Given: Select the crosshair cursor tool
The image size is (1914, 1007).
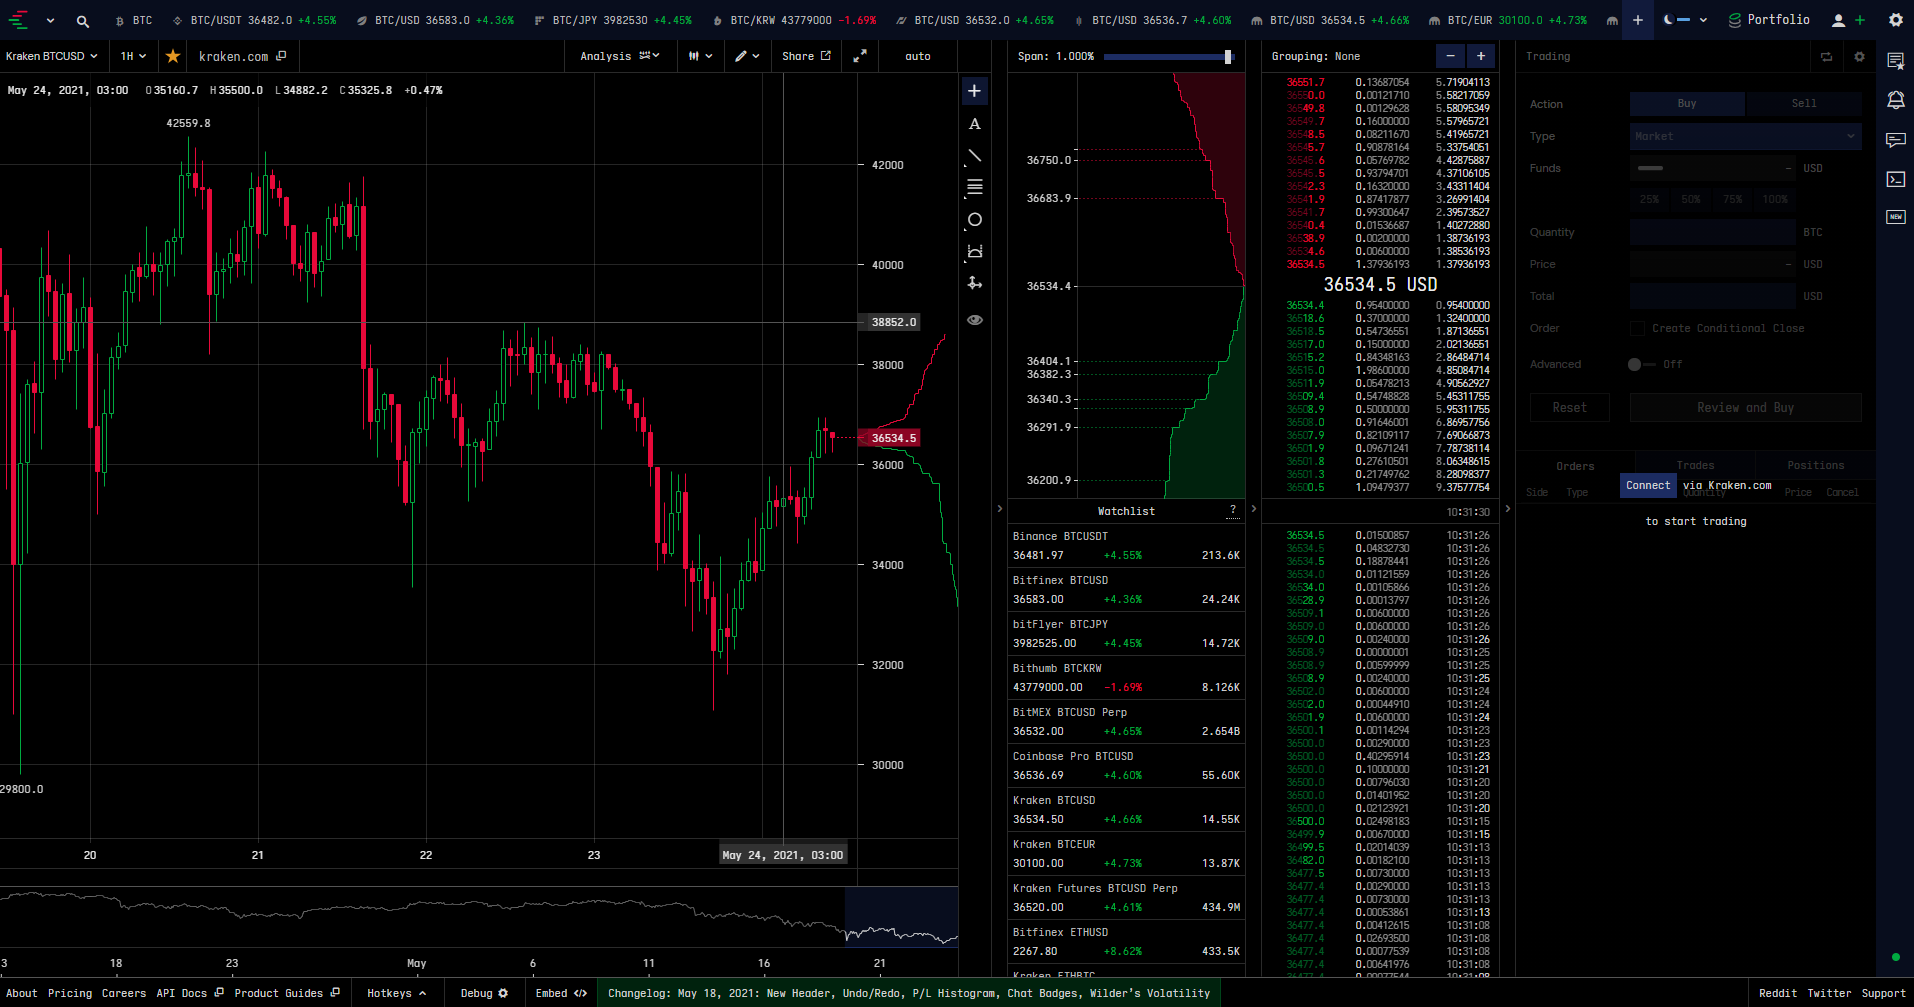Looking at the screenshot, I should [974, 91].
